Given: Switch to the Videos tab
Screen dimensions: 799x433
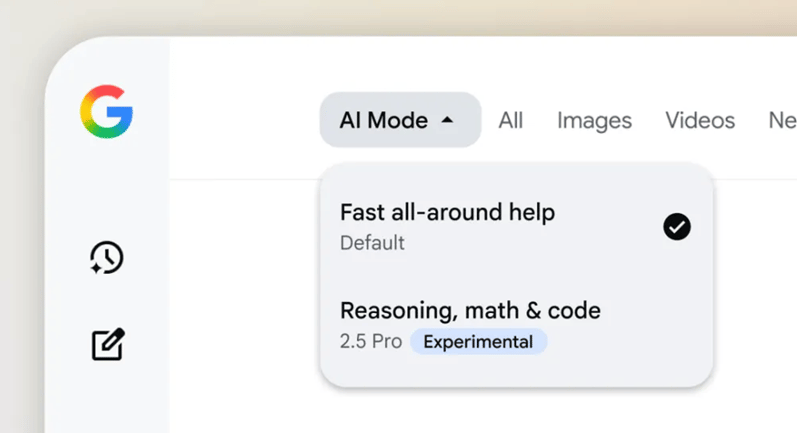Looking at the screenshot, I should [x=700, y=121].
